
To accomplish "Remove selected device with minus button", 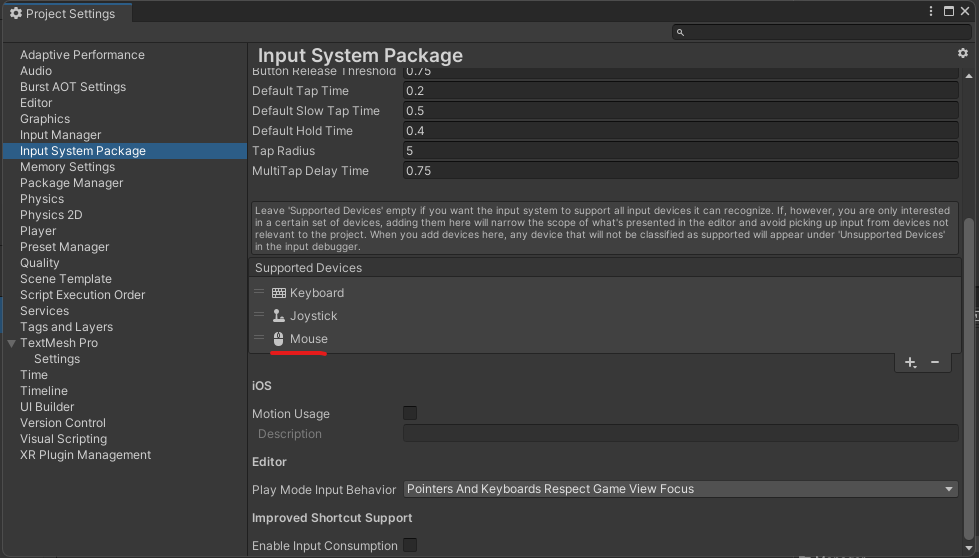I will [935, 363].
